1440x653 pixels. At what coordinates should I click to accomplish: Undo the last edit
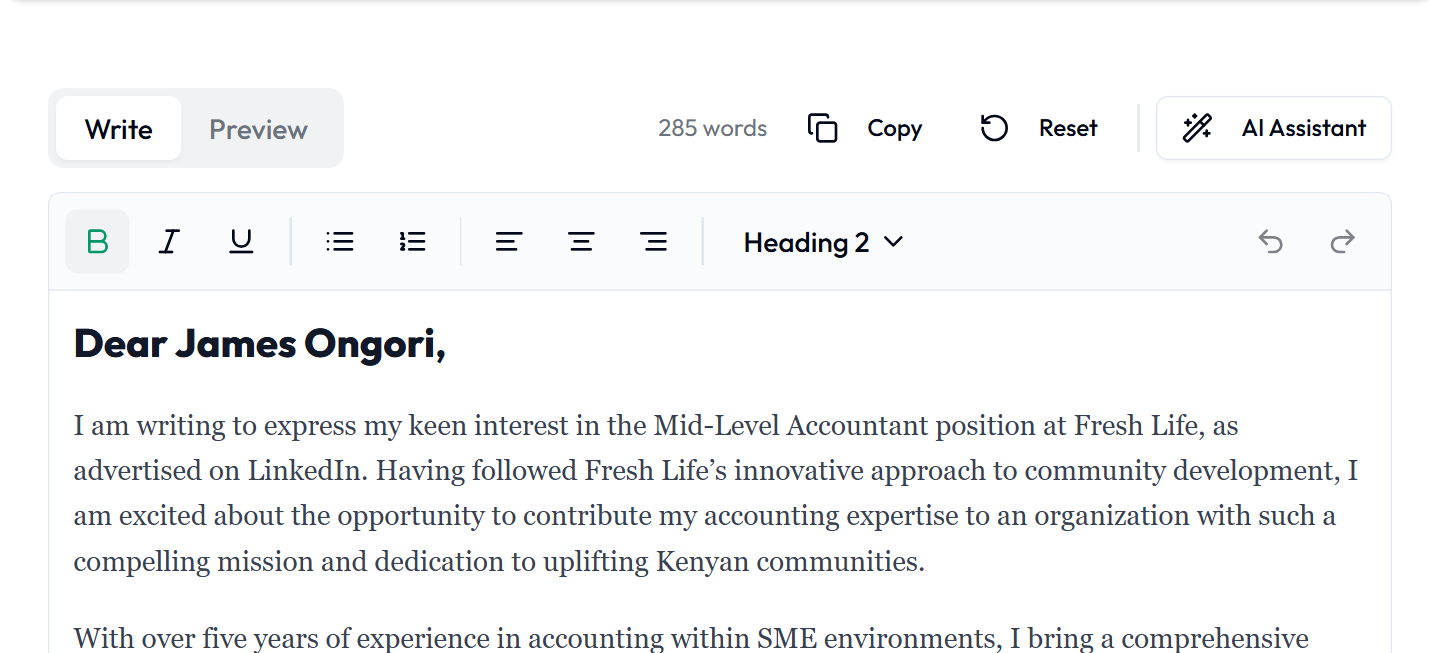pos(1270,242)
